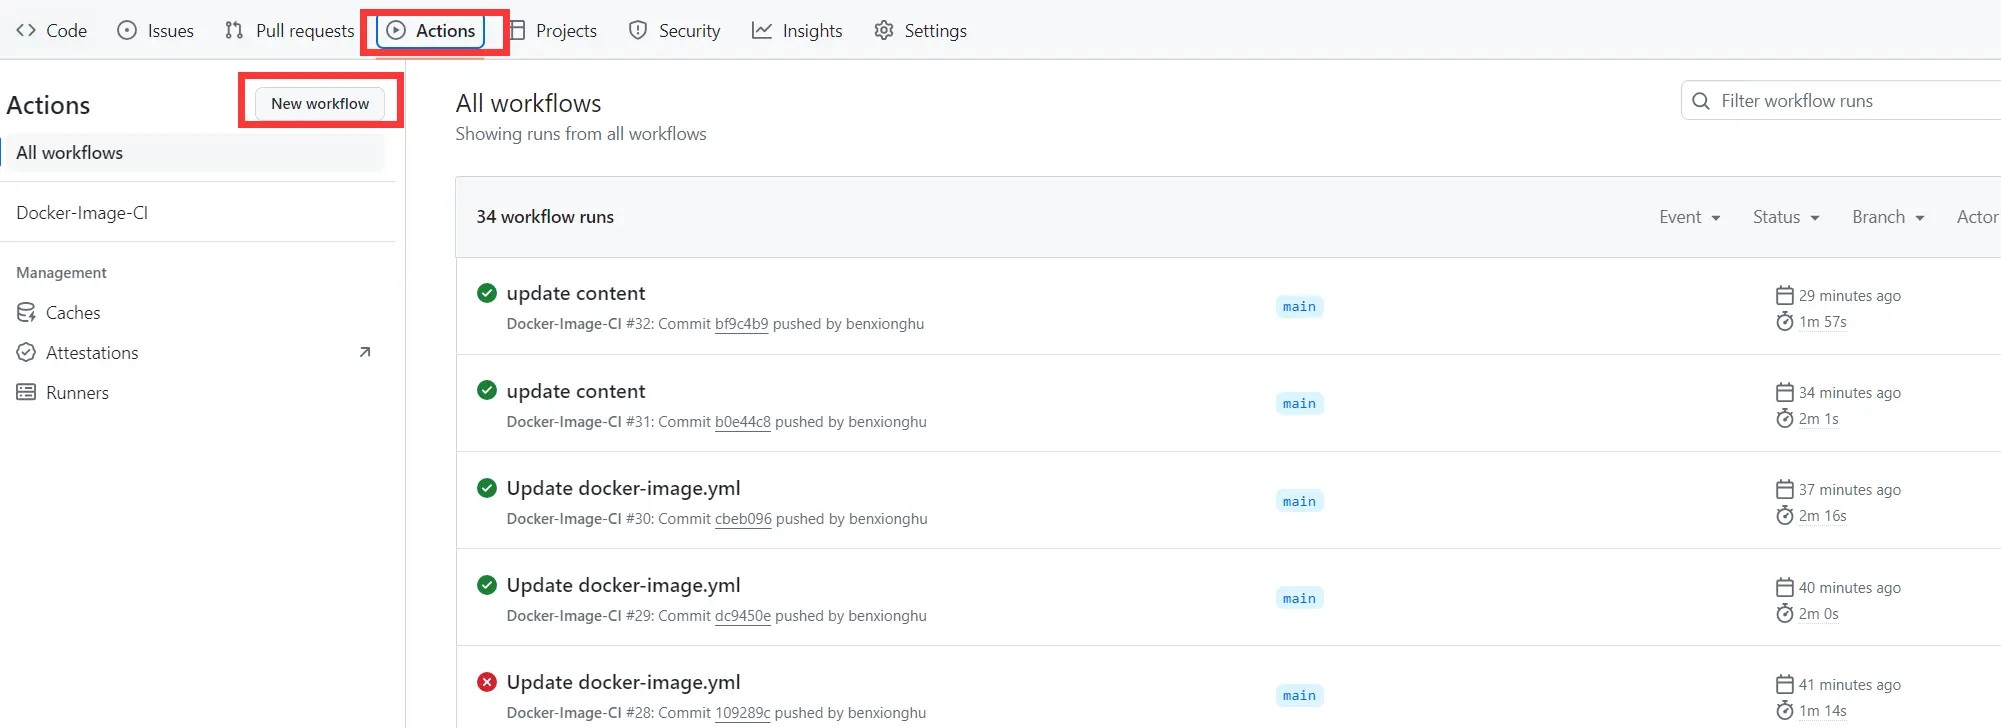Click the main branch badge on run #32

point(1299,307)
